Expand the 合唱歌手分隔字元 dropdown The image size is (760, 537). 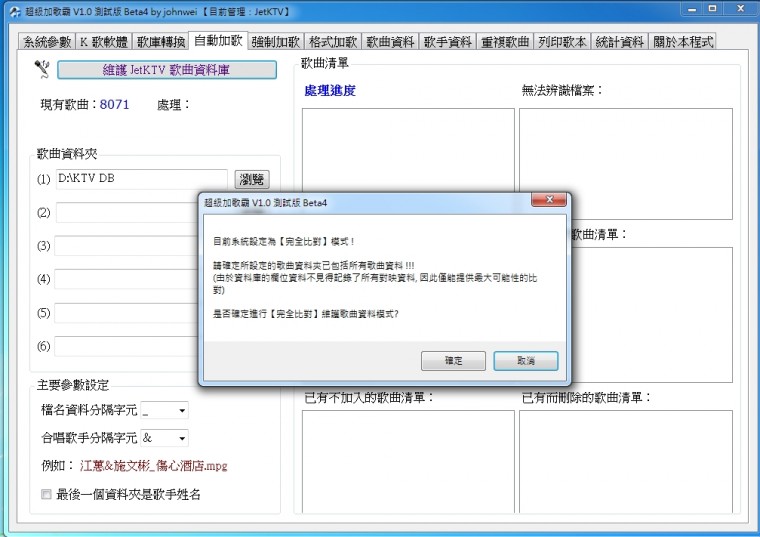point(182,438)
